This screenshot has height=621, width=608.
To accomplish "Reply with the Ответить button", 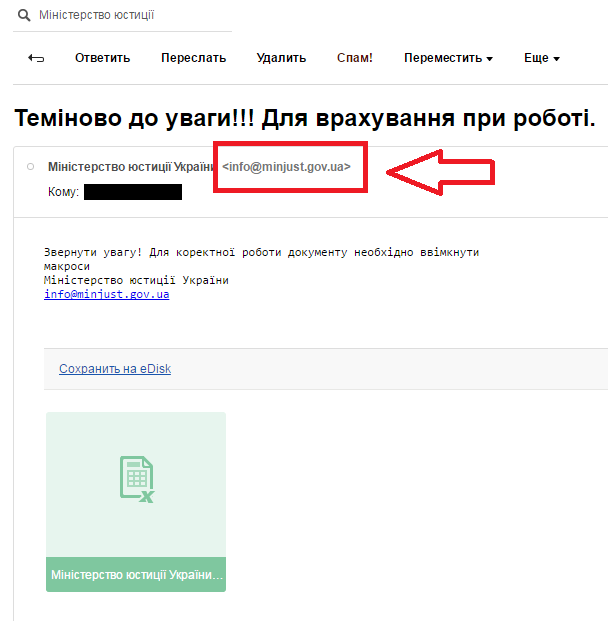I will 102,58.
